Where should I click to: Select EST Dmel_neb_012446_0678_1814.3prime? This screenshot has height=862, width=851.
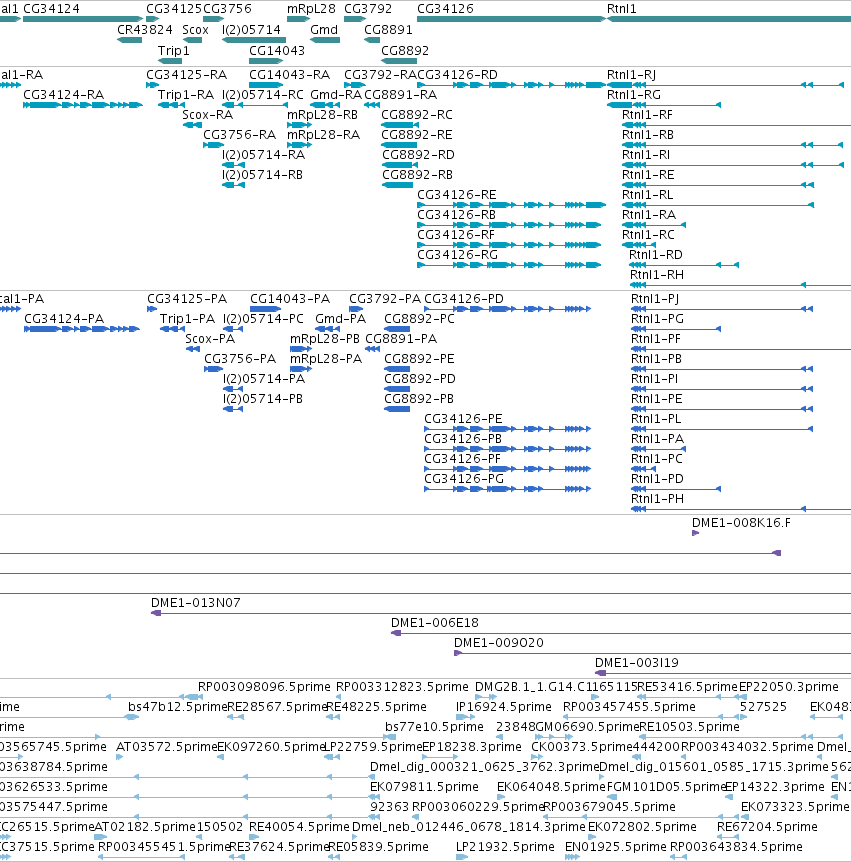pyautogui.click(x=468, y=827)
